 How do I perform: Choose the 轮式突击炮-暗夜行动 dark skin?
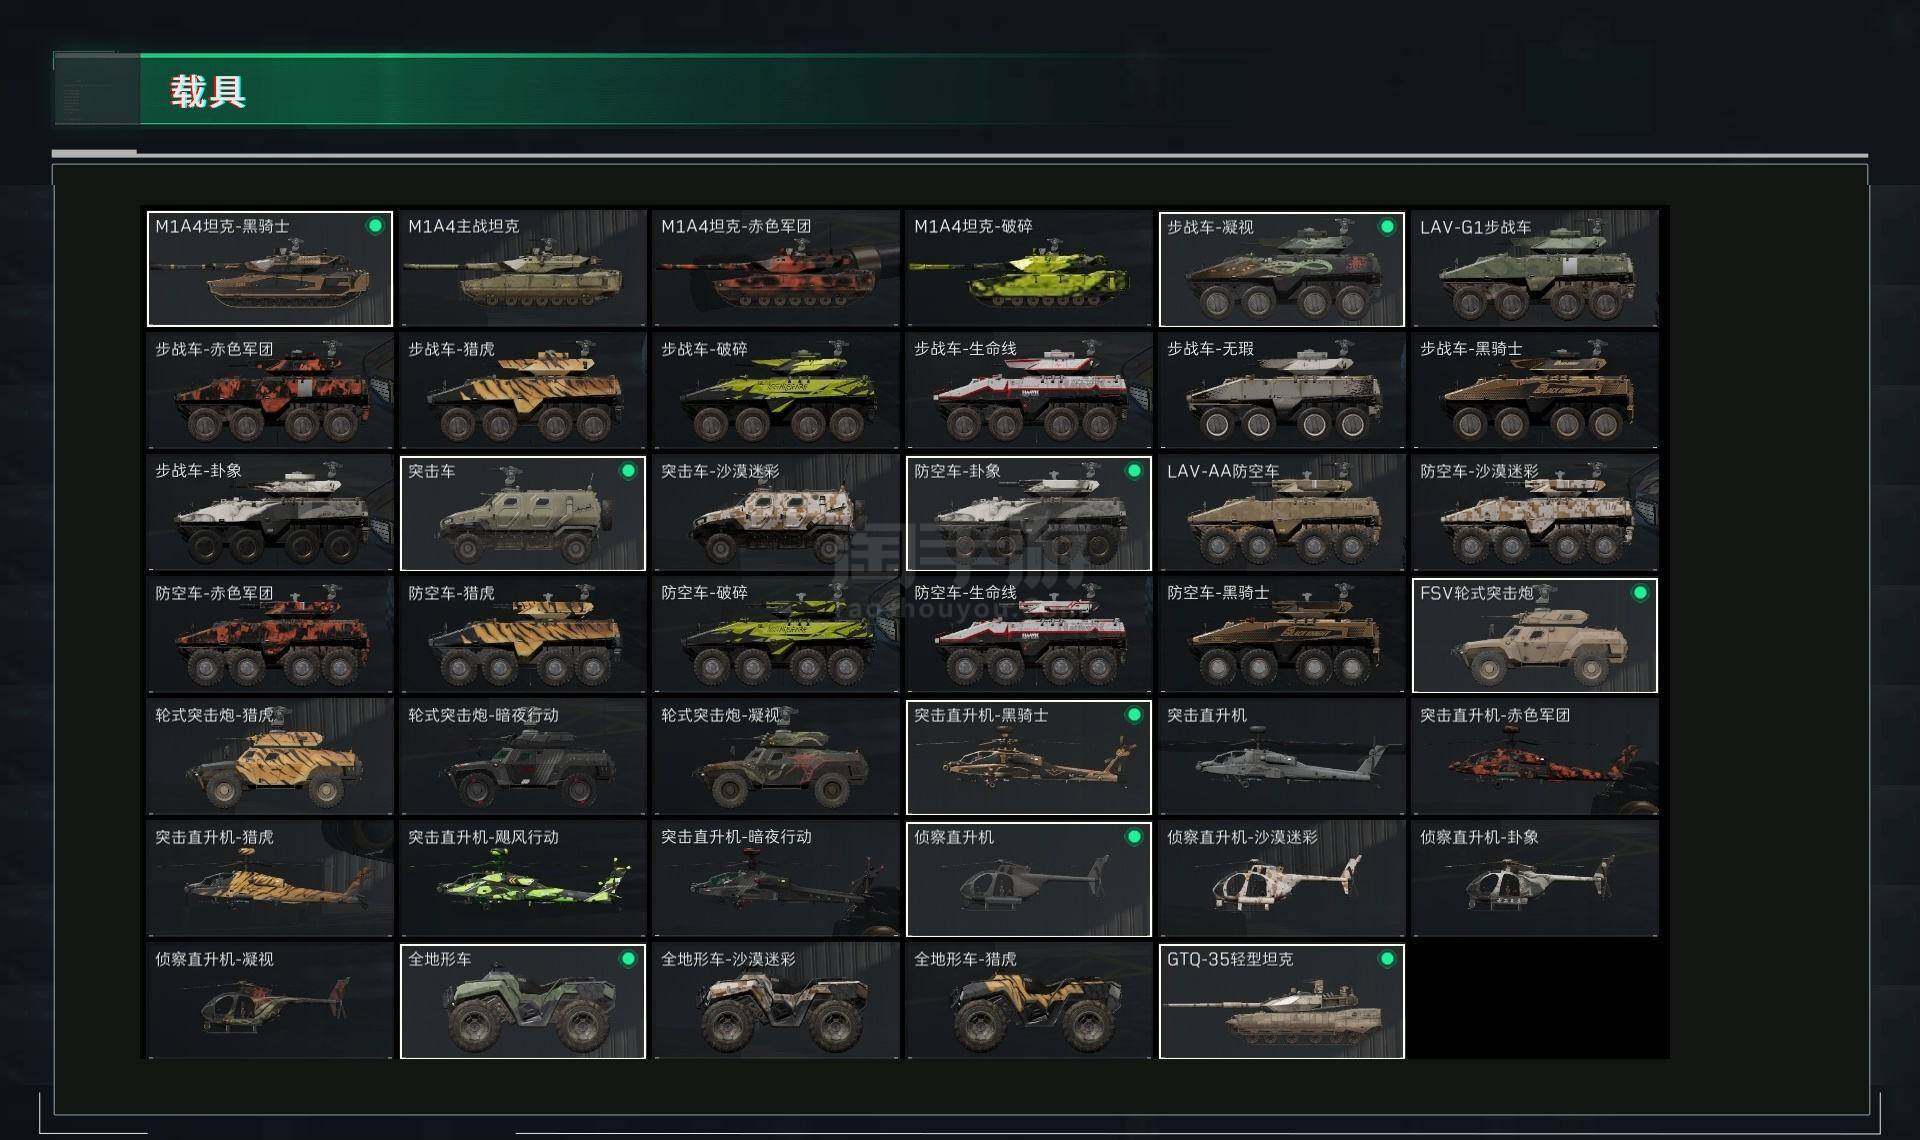point(523,757)
